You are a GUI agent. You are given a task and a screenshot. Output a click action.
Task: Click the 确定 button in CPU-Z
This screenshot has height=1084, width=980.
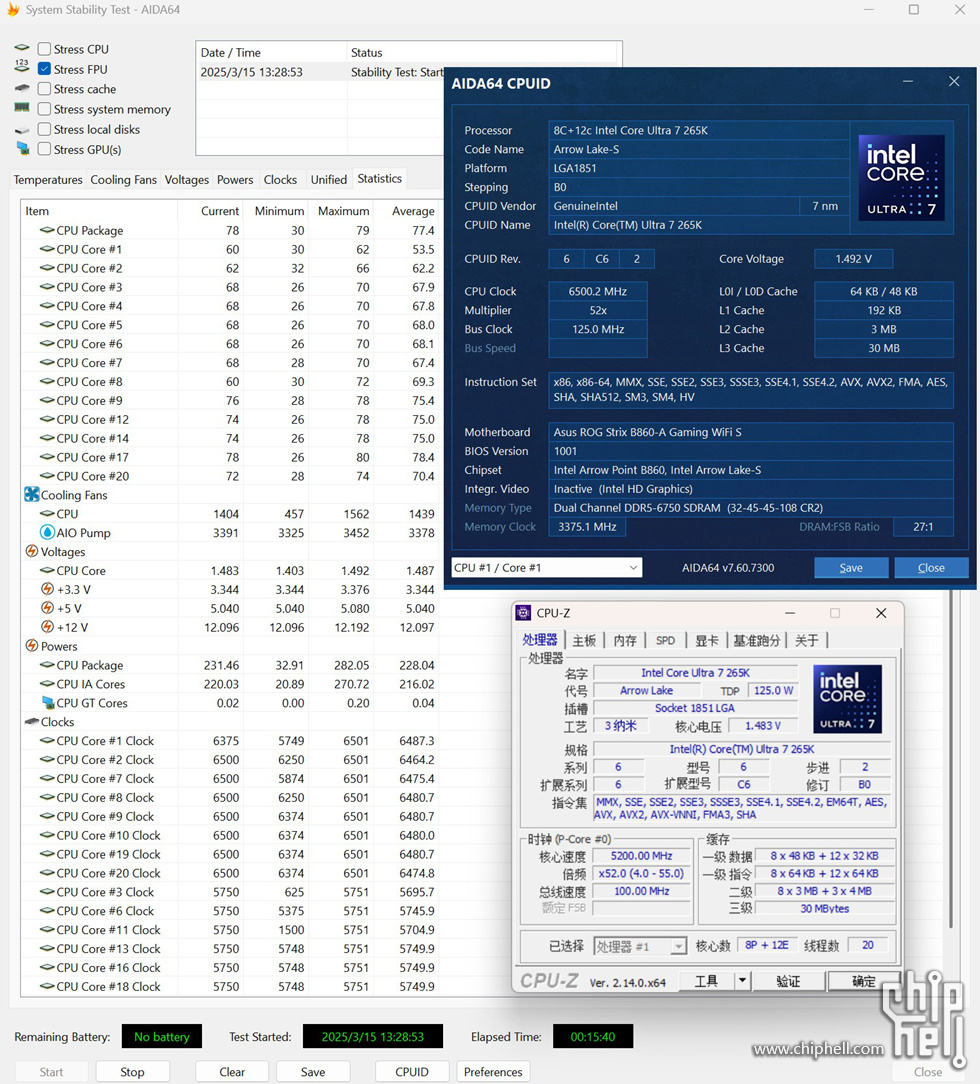(x=863, y=980)
